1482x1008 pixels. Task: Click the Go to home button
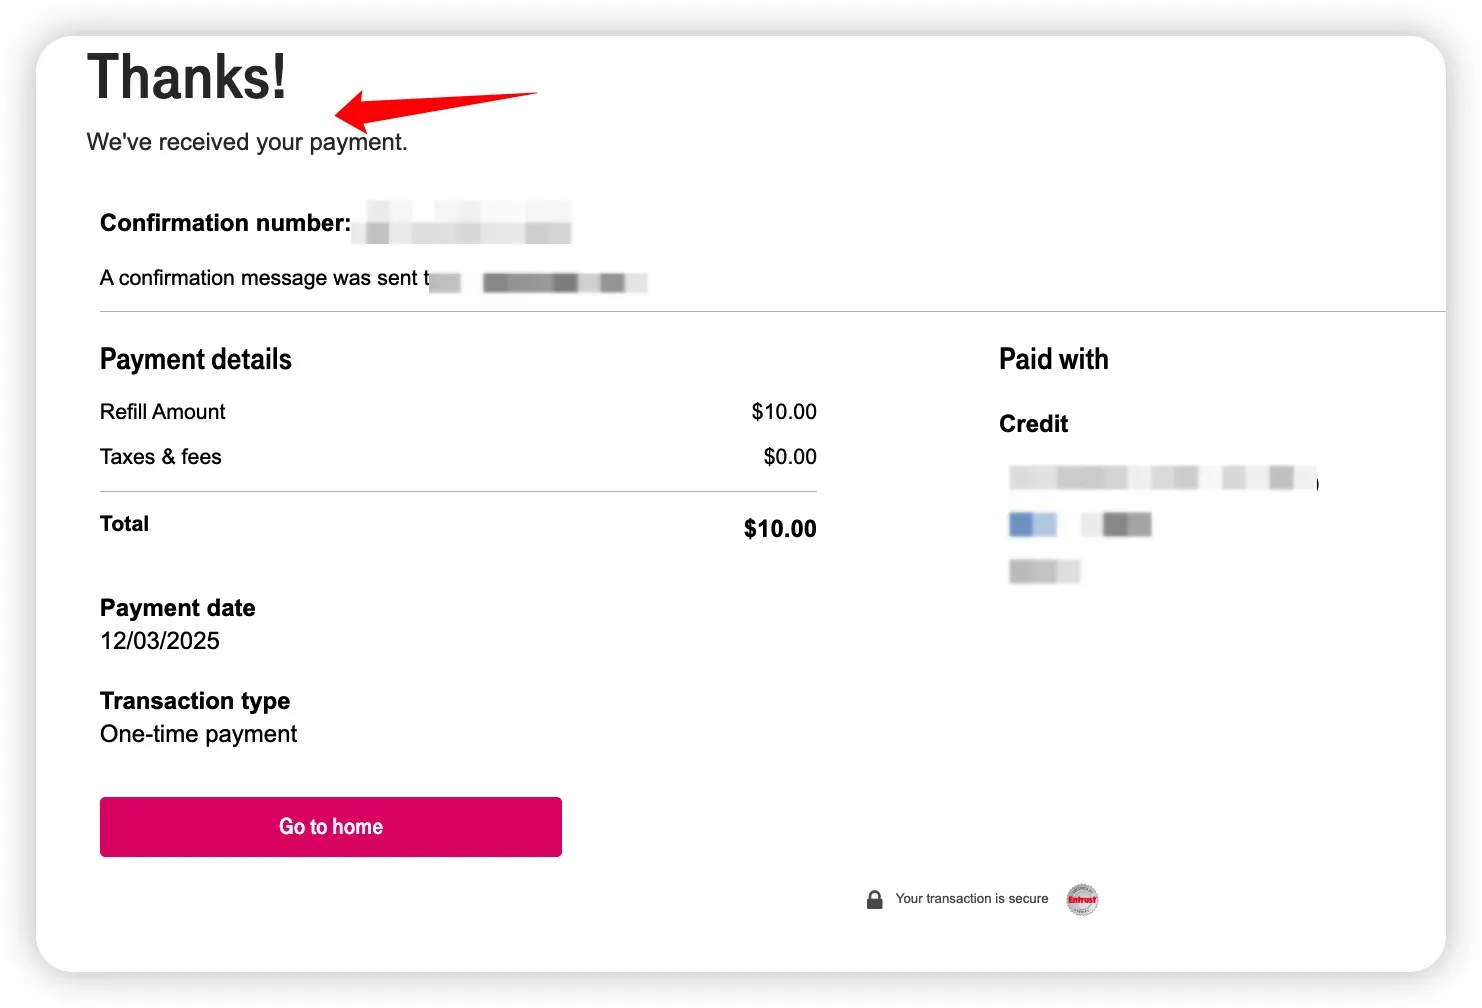(330, 827)
